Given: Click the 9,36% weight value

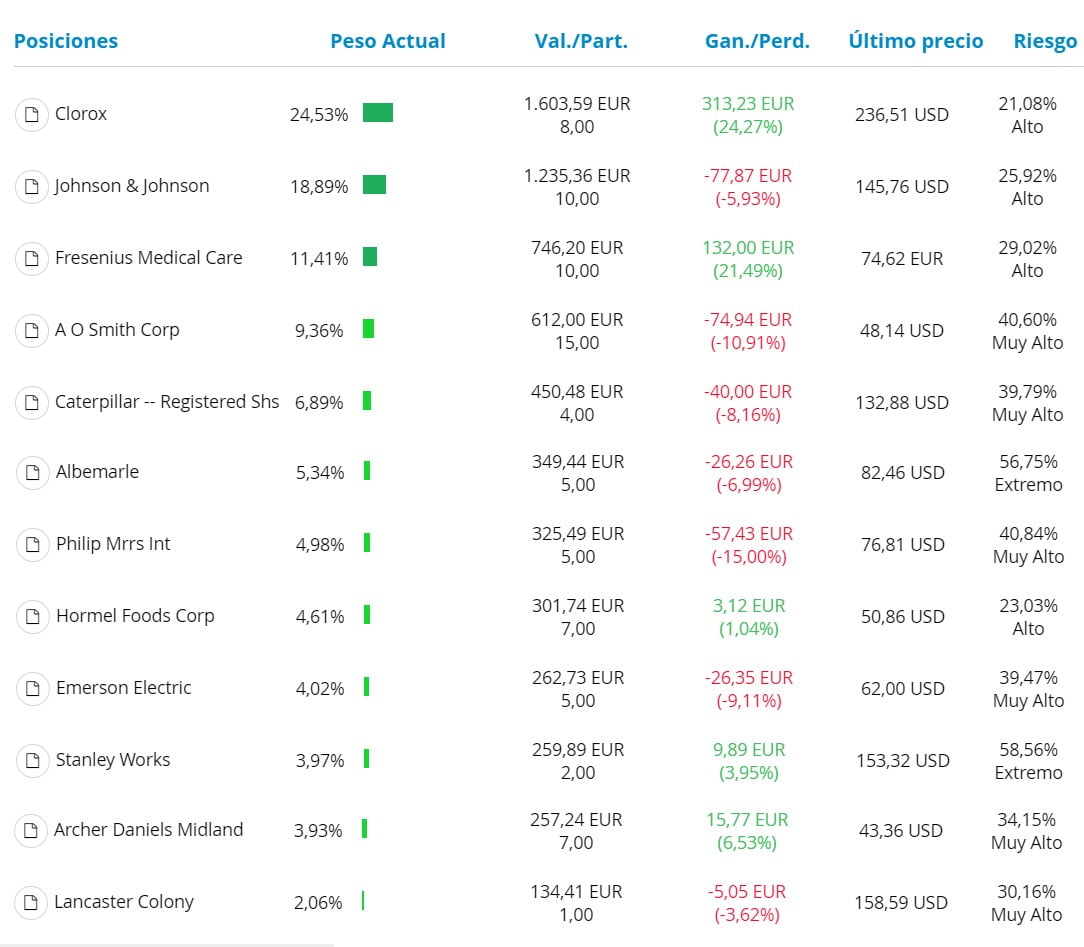Looking at the screenshot, I should [319, 330].
